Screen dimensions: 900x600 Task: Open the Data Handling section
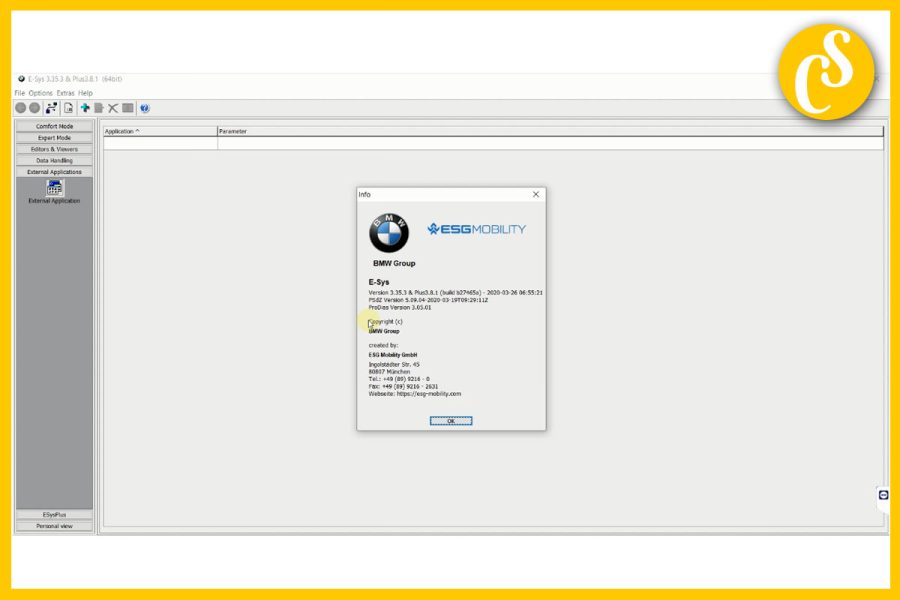[x=53, y=160]
